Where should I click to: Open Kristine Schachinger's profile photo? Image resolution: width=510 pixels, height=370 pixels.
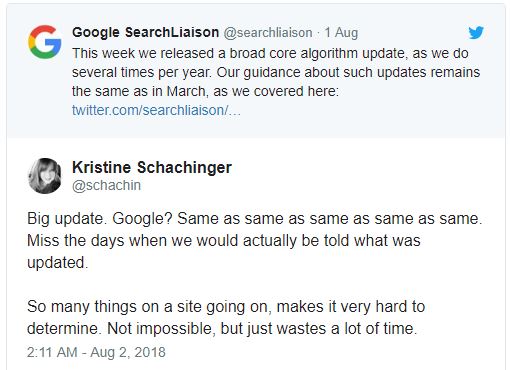pos(45,176)
